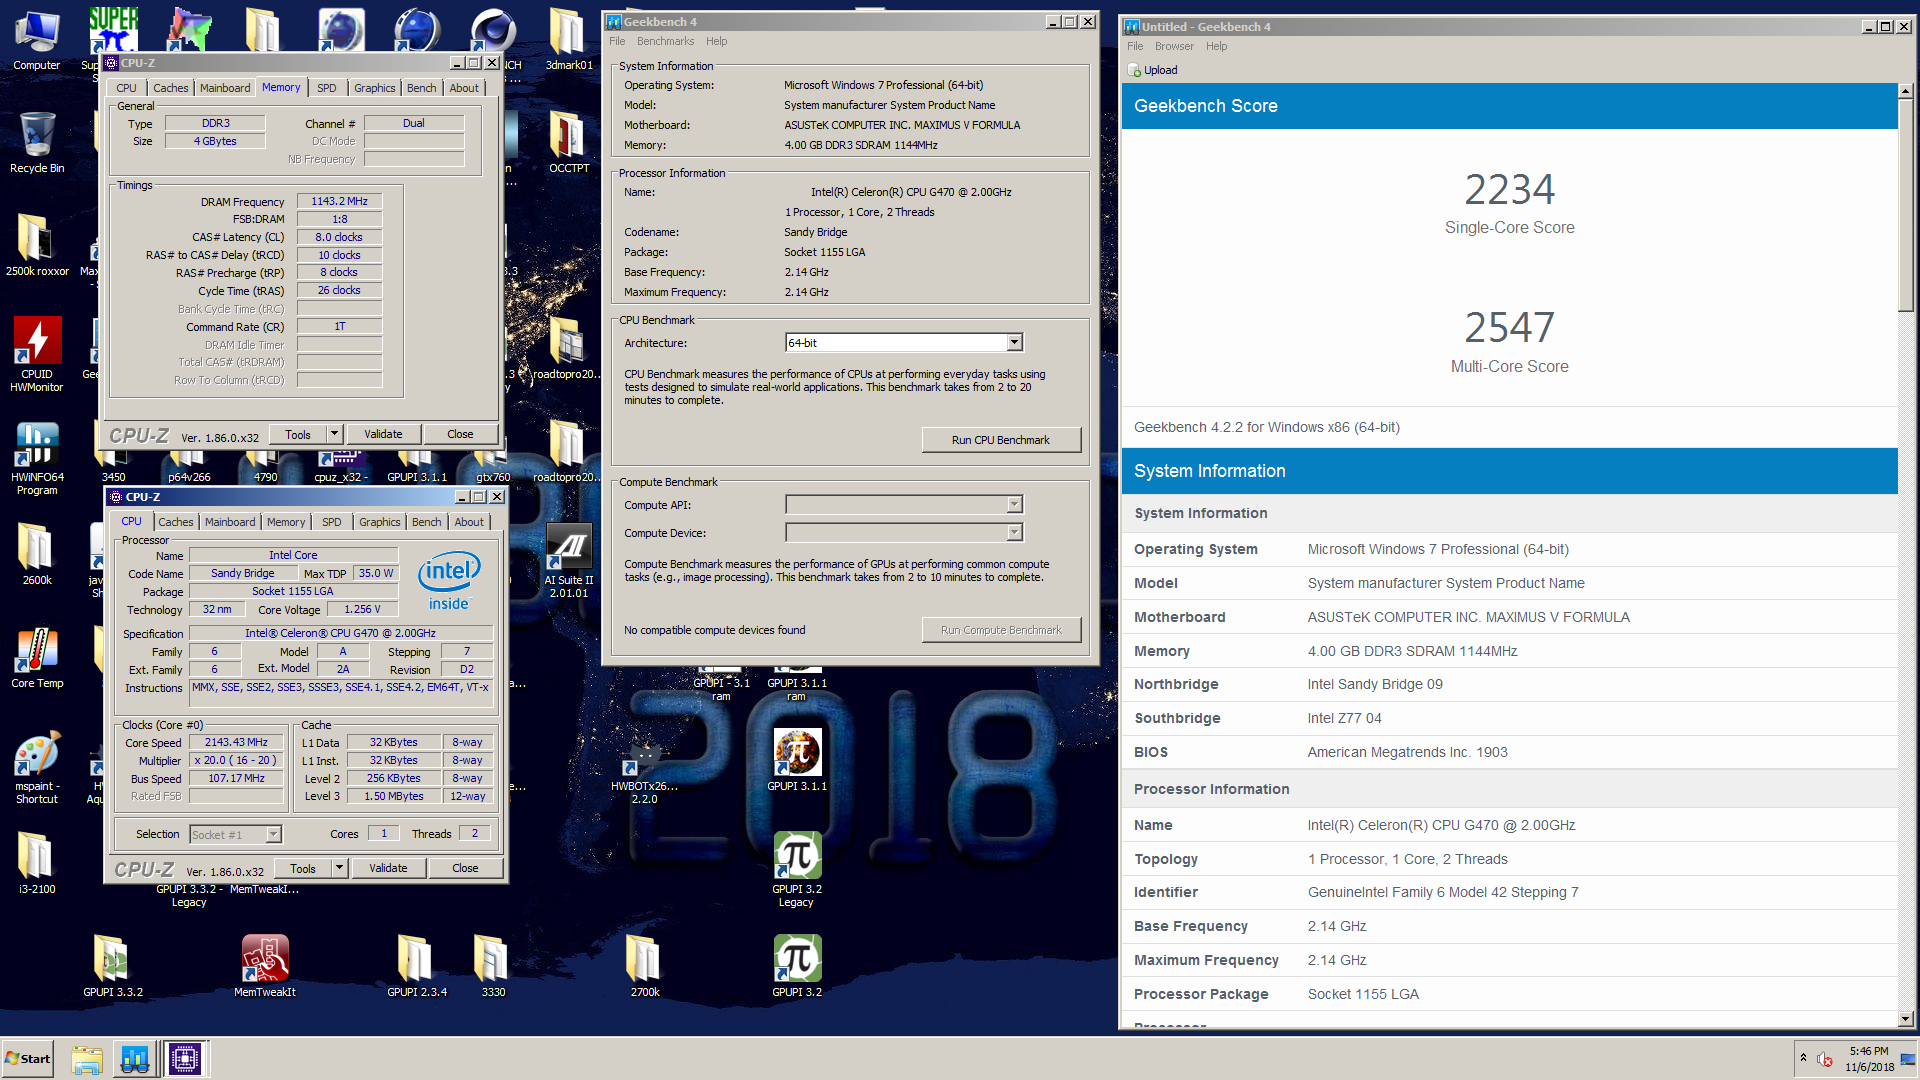Open Tools dropdown arrow in lower CPU-Z

(x=340, y=868)
